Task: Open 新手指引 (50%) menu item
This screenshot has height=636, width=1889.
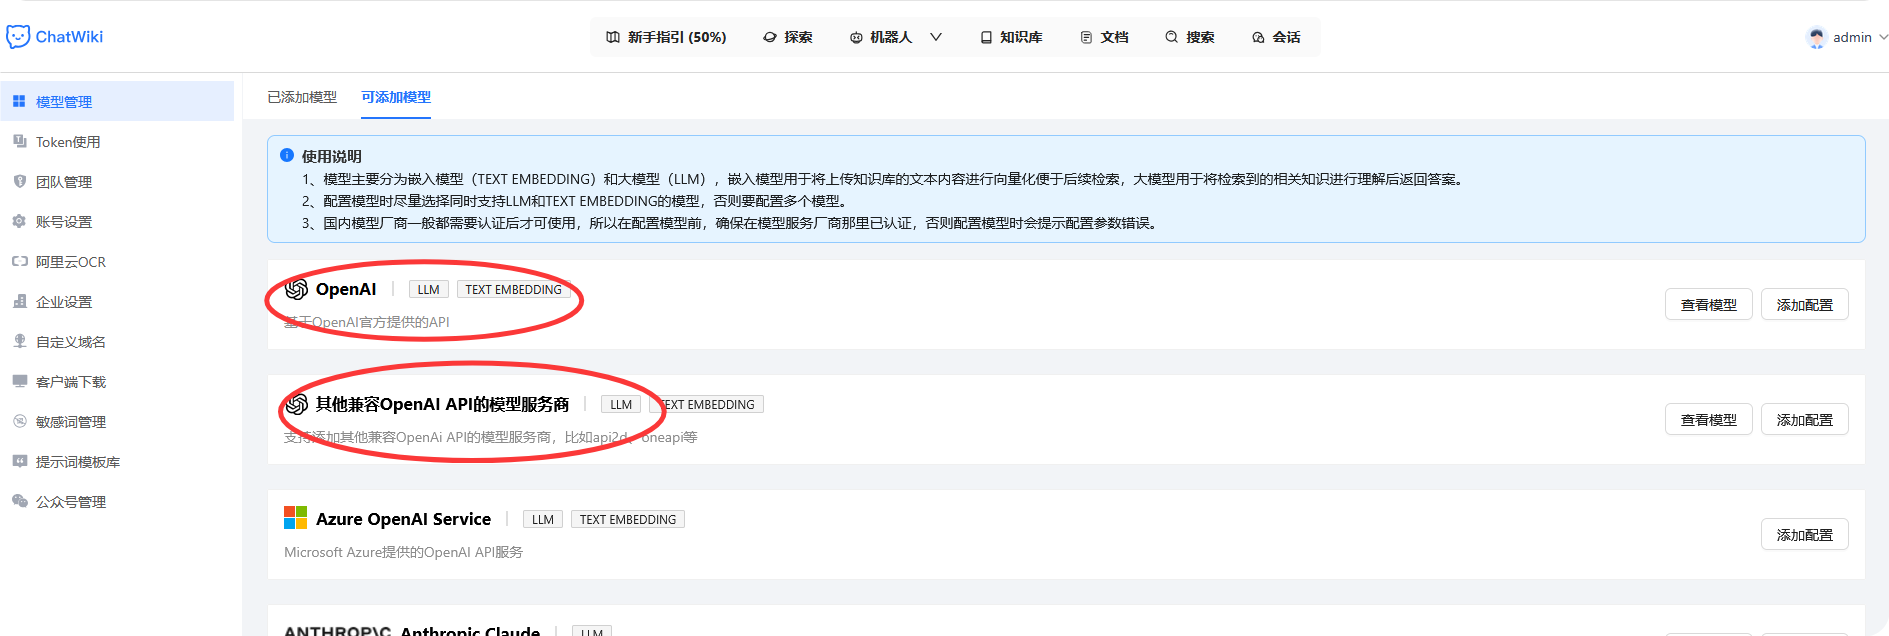Action: pyautogui.click(x=666, y=37)
